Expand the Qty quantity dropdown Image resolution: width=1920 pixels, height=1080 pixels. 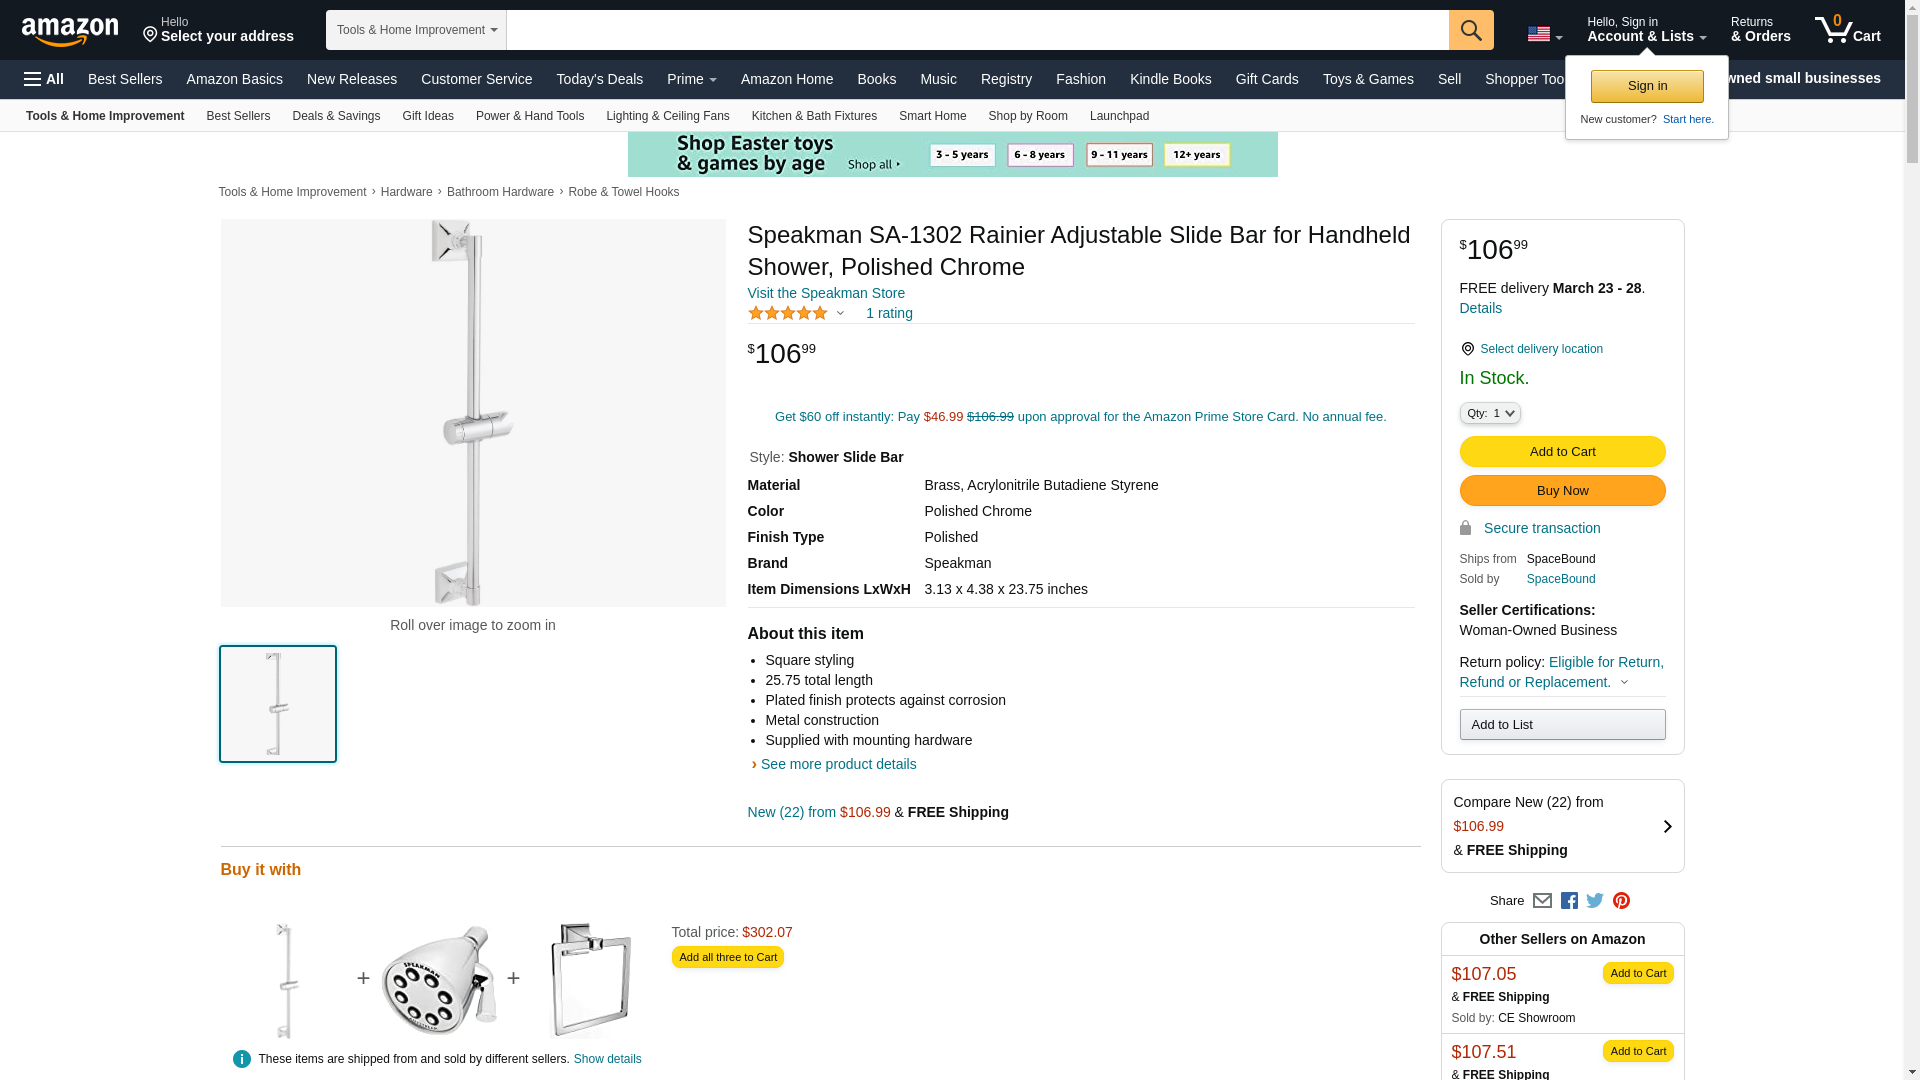click(1490, 413)
